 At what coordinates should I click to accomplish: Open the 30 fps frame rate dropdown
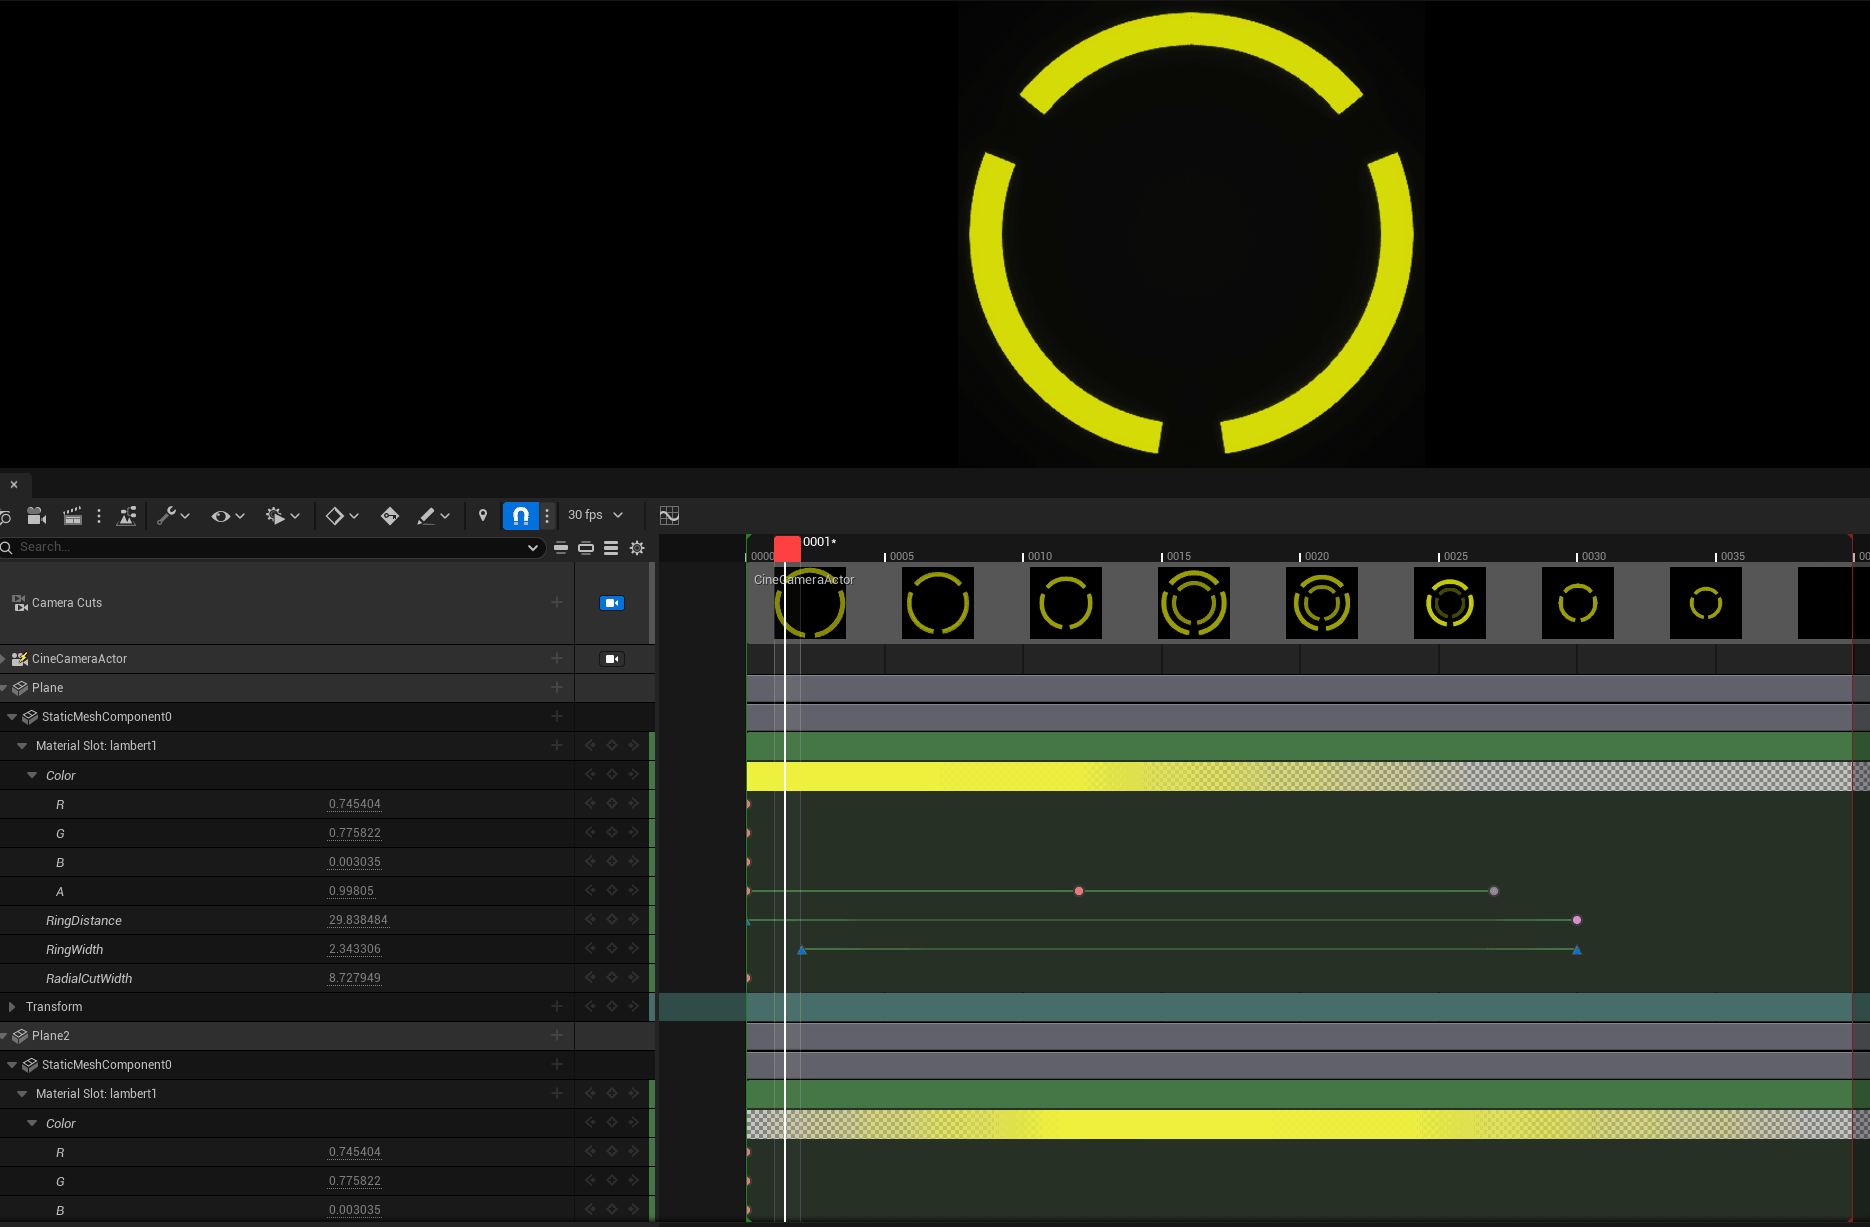point(595,515)
